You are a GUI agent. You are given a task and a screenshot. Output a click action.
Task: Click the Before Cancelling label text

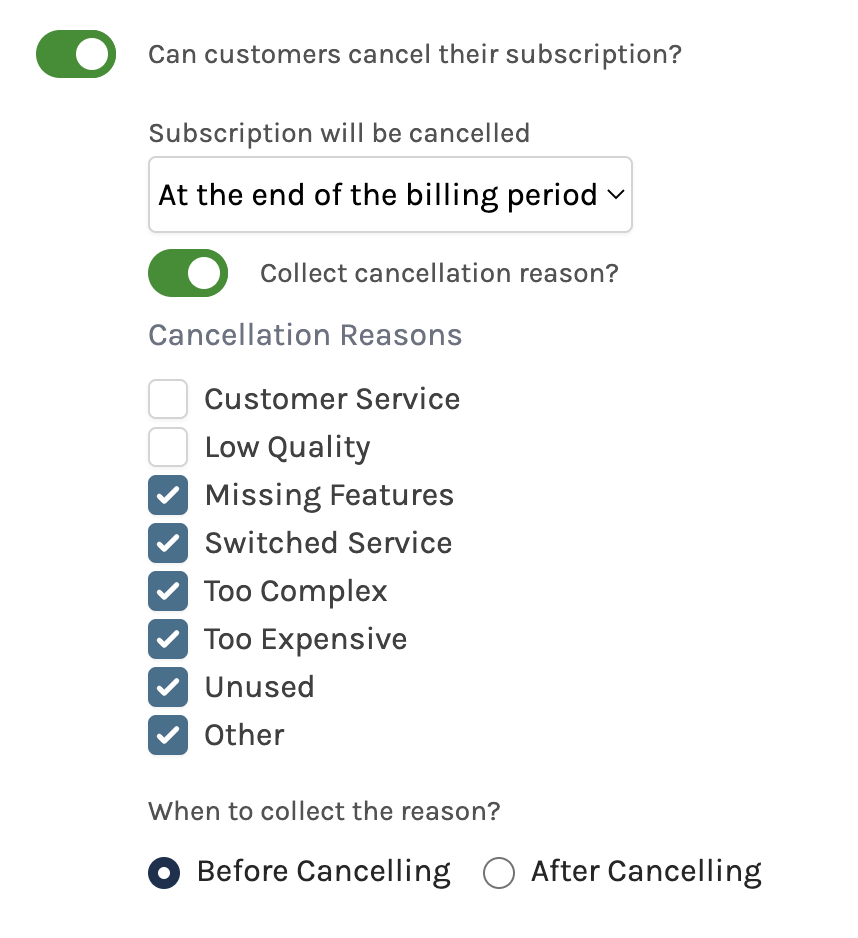click(x=324, y=872)
